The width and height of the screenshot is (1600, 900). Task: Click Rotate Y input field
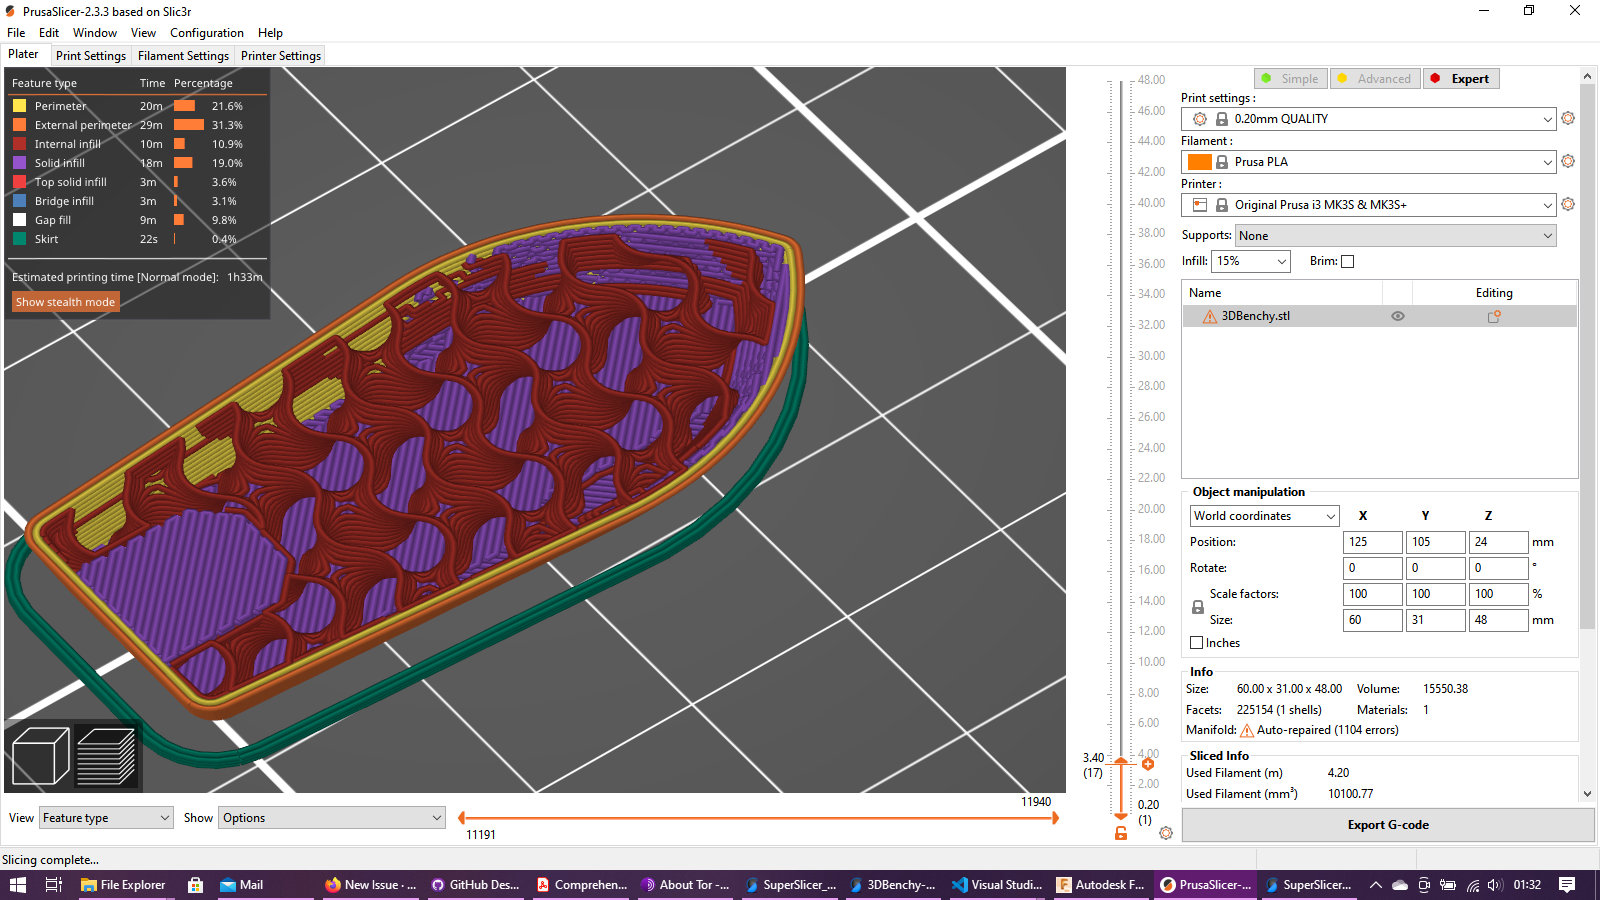pos(1436,568)
